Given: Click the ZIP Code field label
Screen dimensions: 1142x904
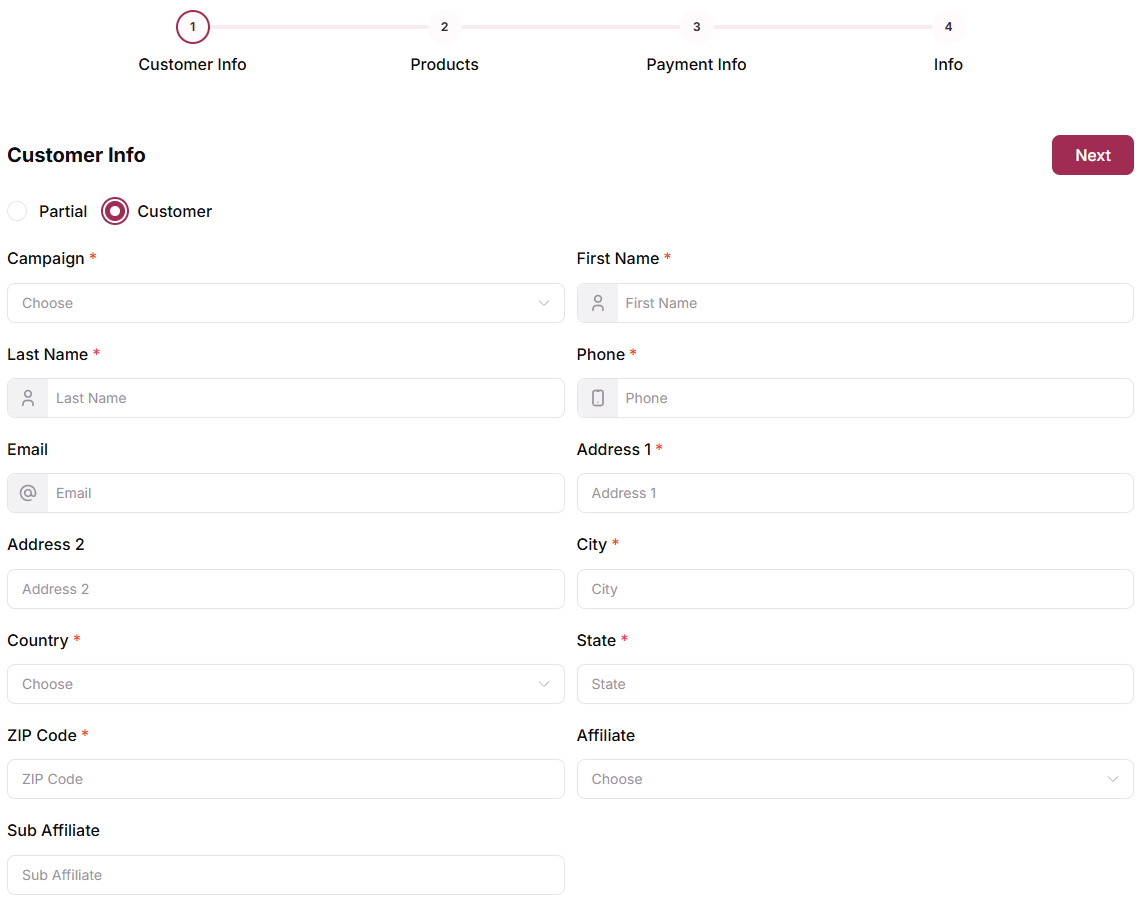Looking at the screenshot, I should click(x=42, y=736).
